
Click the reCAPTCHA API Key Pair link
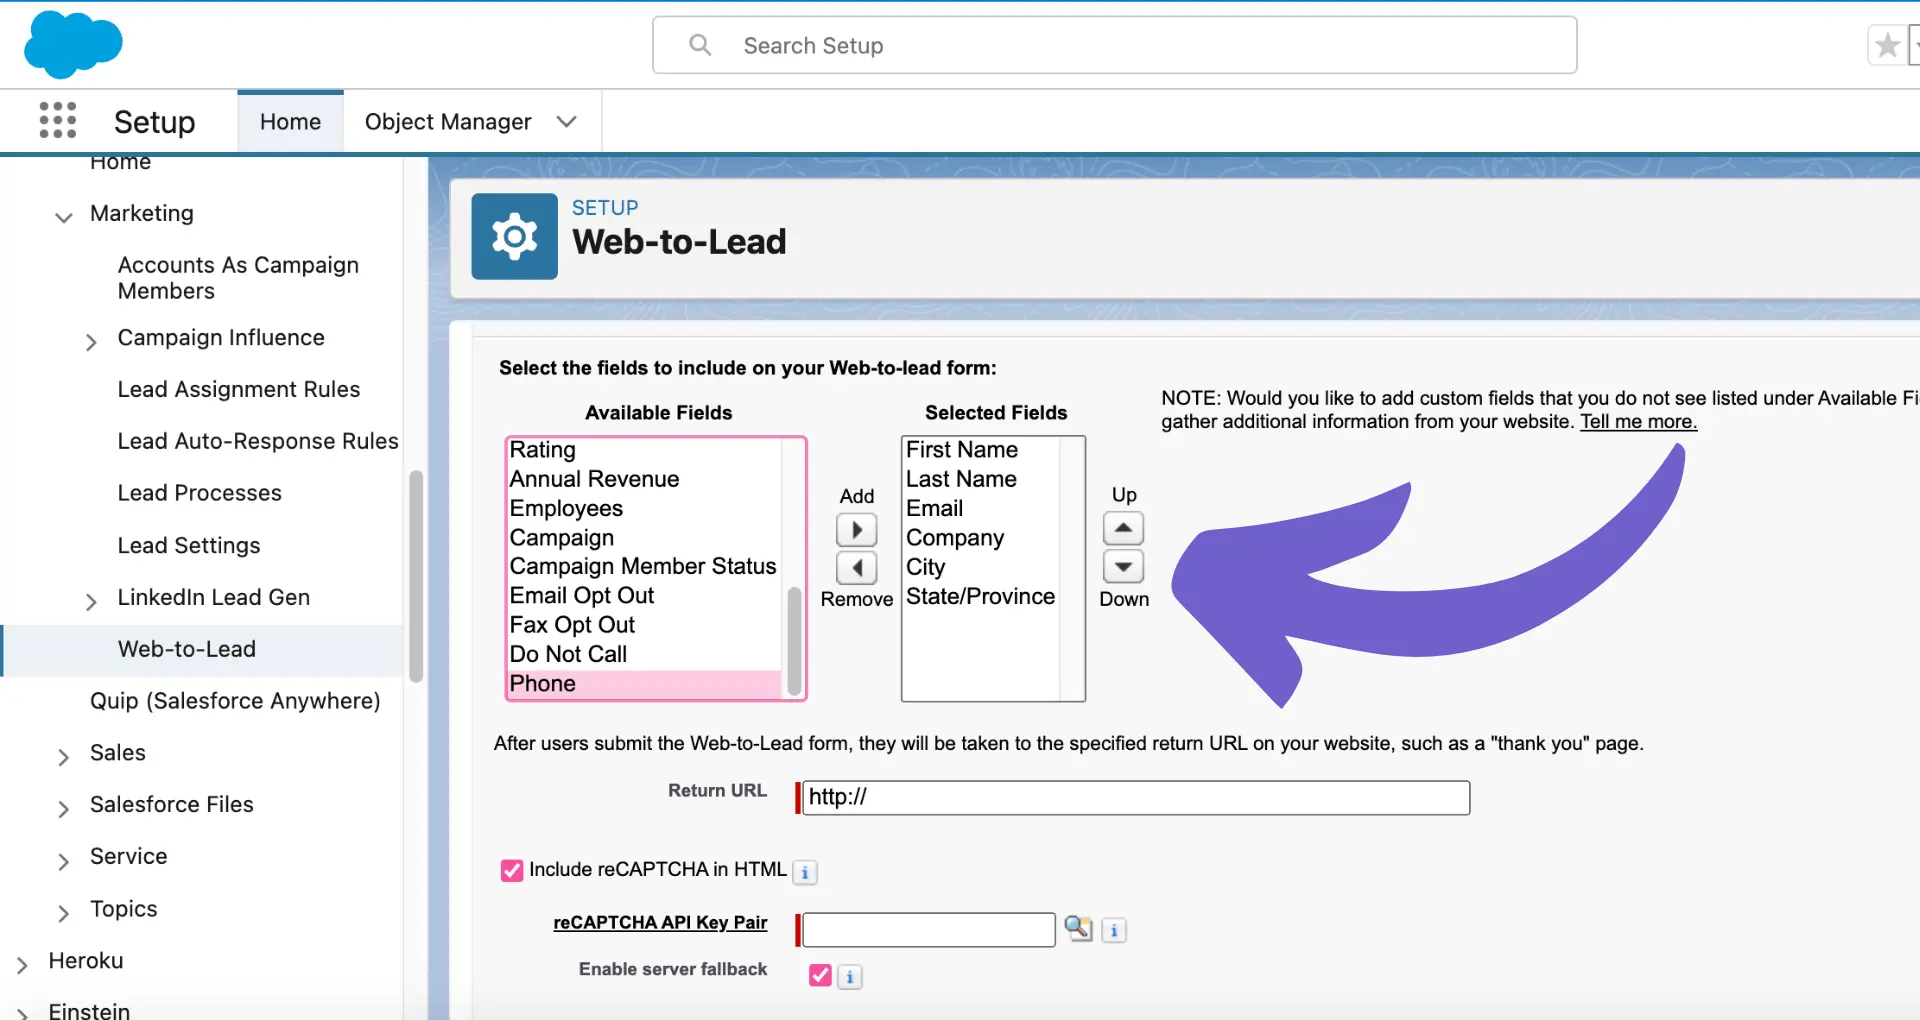pos(660,922)
